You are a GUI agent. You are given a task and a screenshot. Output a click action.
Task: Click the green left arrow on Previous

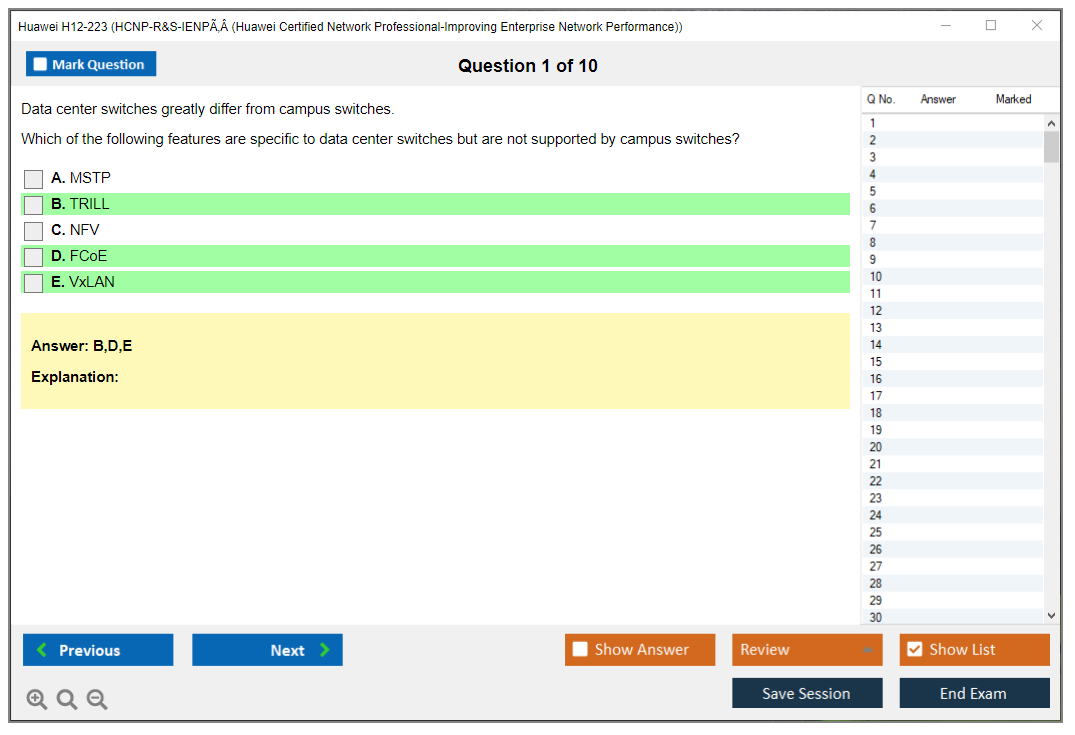[42, 650]
